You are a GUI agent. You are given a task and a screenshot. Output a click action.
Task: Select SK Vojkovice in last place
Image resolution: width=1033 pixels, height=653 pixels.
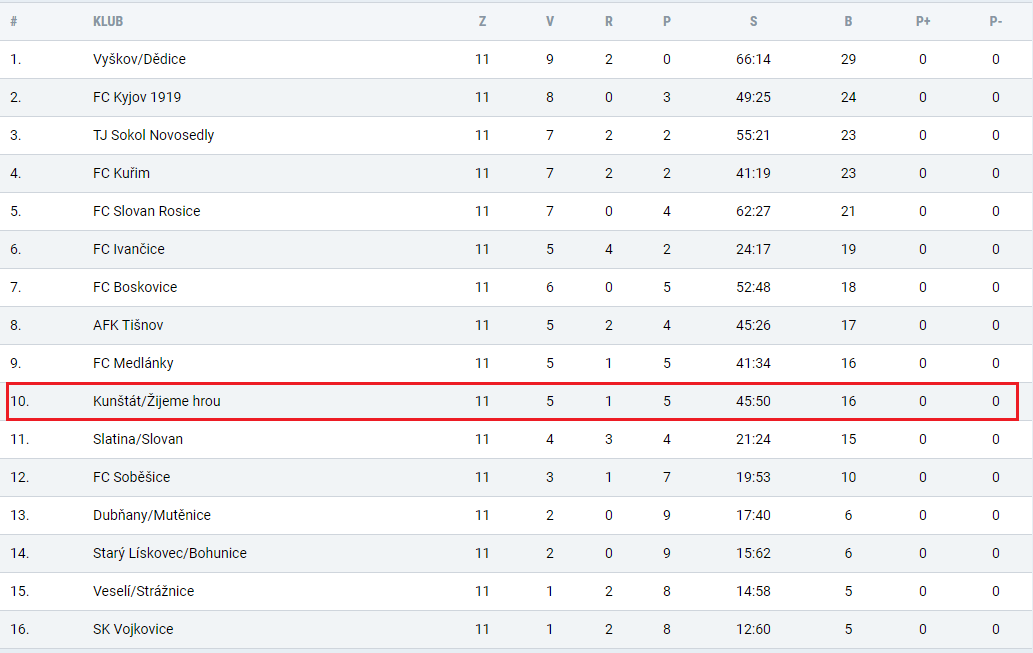coord(133,629)
